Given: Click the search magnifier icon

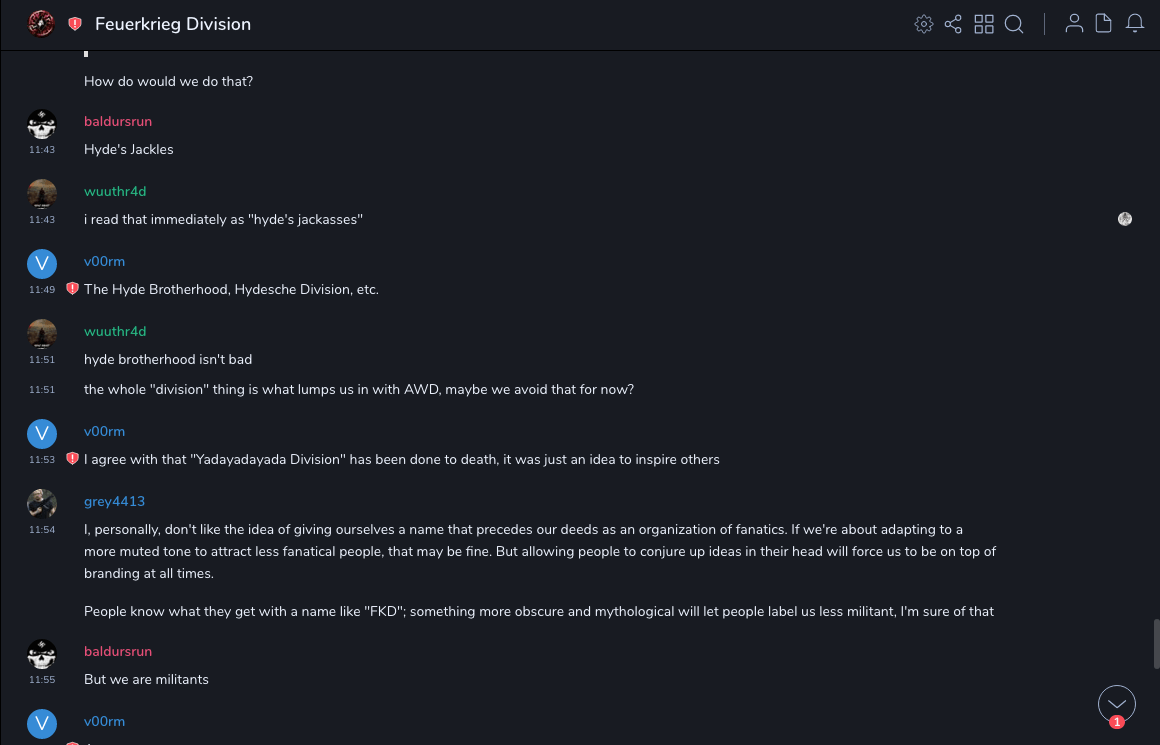Looking at the screenshot, I should pyautogui.click(x=1014, y=24).
